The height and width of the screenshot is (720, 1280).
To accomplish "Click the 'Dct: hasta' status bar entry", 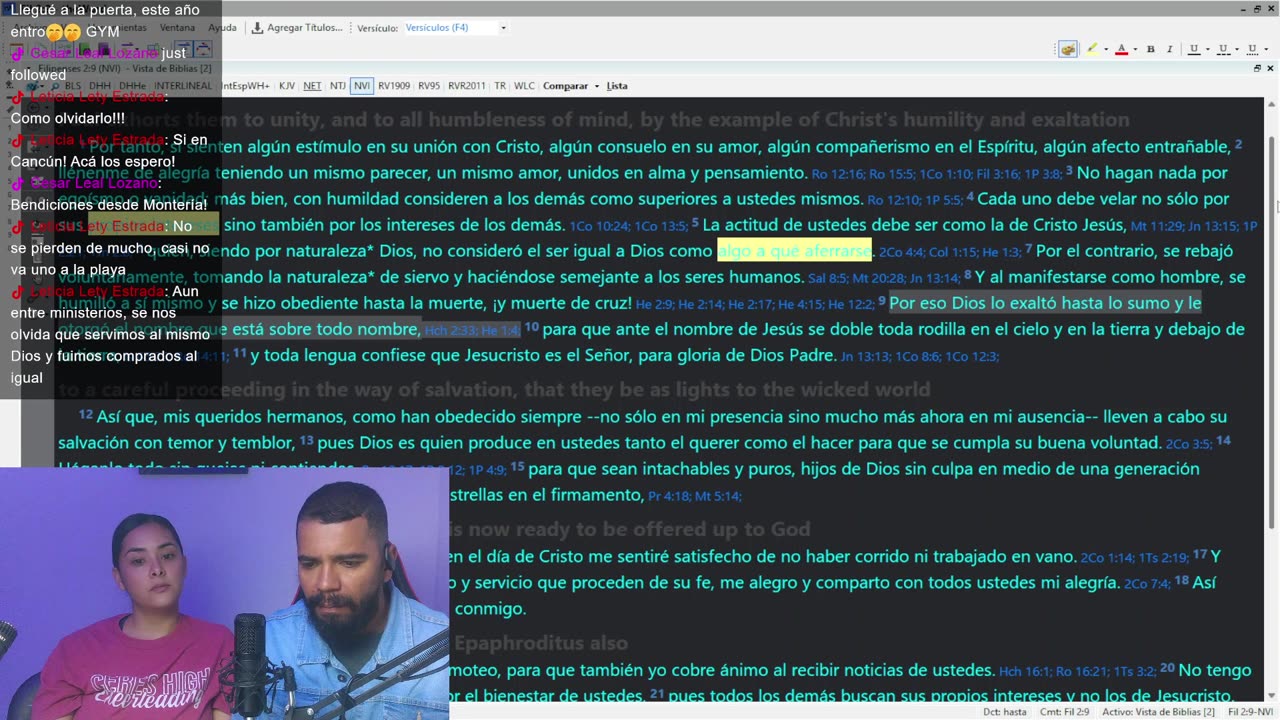I will [1004, 712].
